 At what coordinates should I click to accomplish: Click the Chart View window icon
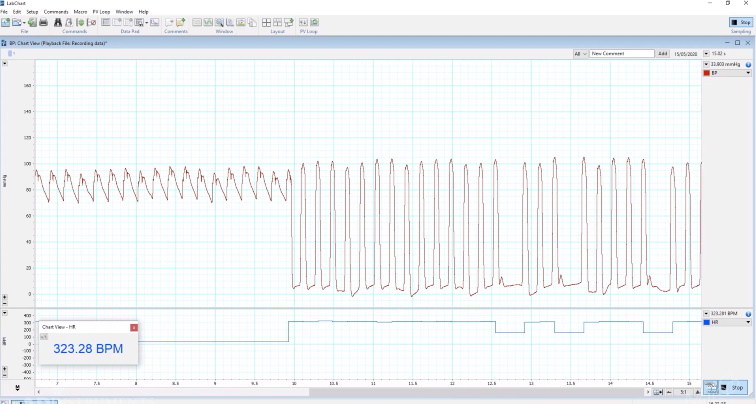197,22
